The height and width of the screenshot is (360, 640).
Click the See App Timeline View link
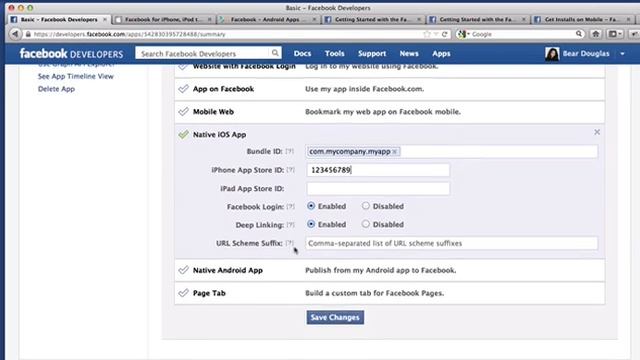tap(76, 76)
